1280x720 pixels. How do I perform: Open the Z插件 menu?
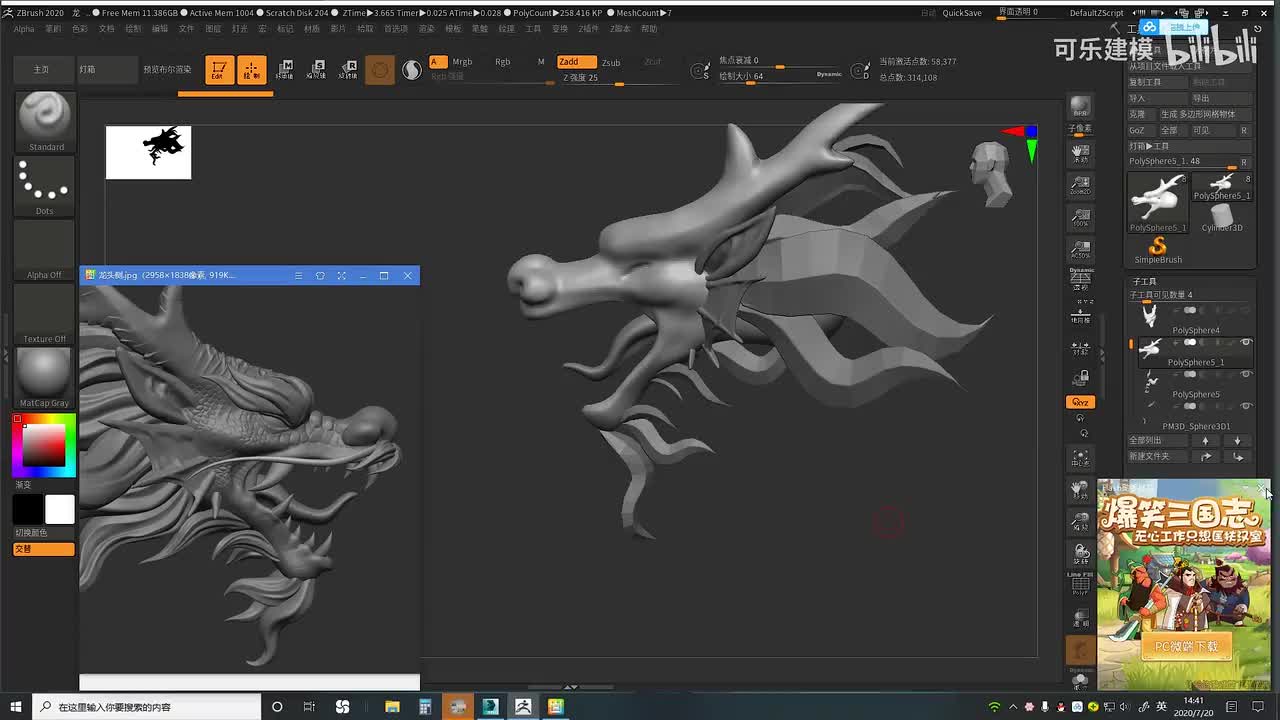point(589,29)
